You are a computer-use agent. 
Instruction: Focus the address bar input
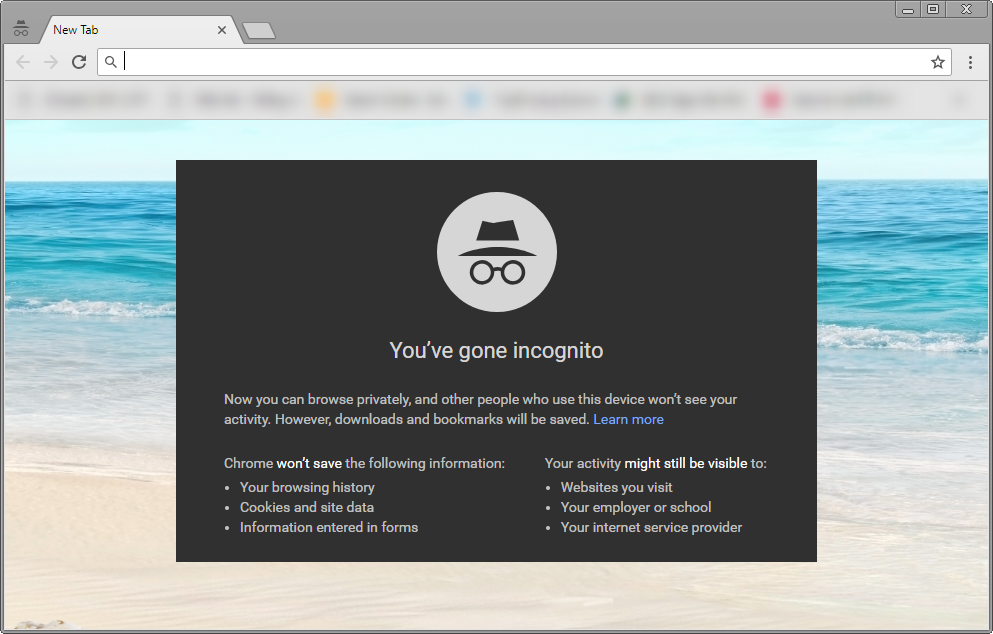click(524, 62)
